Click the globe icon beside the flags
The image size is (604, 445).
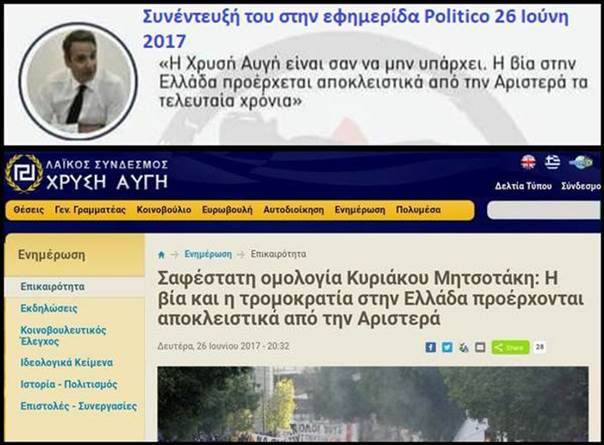tap(581, 162)
